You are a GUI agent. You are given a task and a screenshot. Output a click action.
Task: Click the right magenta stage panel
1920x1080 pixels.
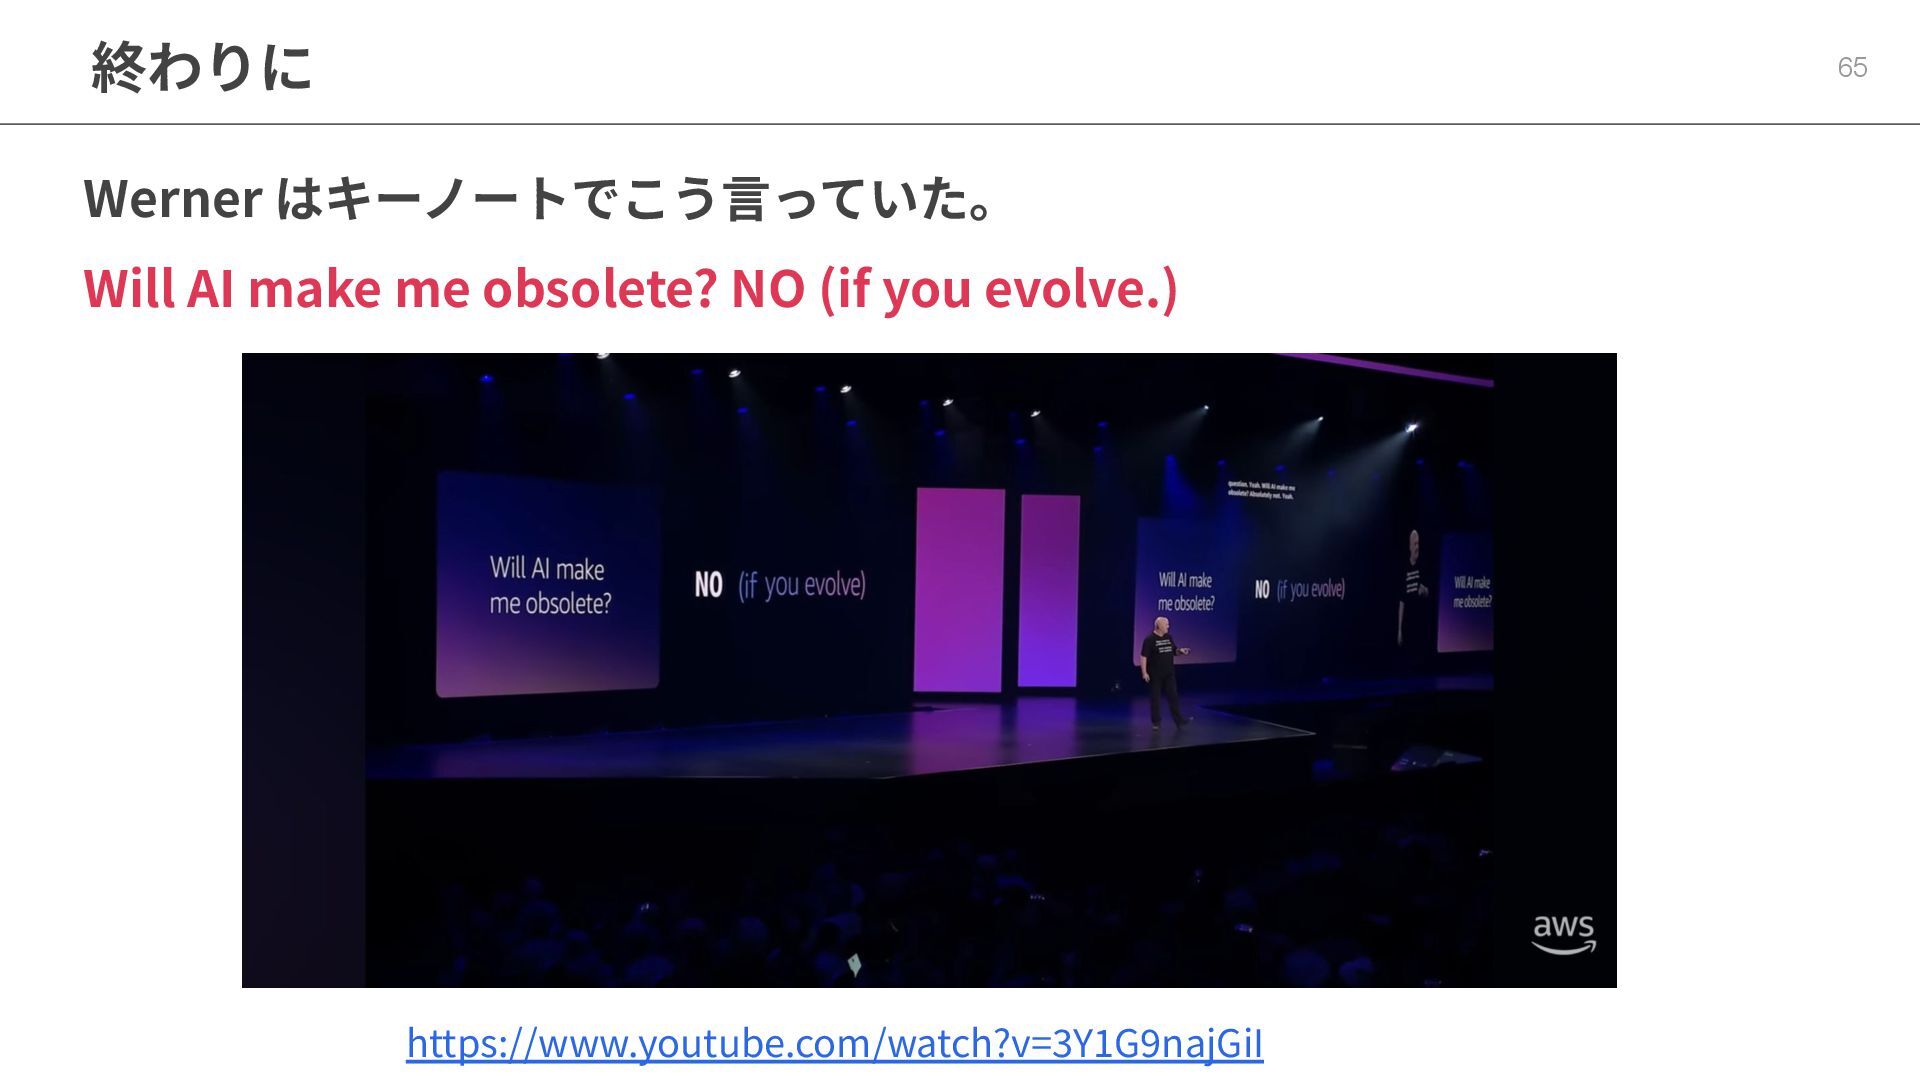1048,590
